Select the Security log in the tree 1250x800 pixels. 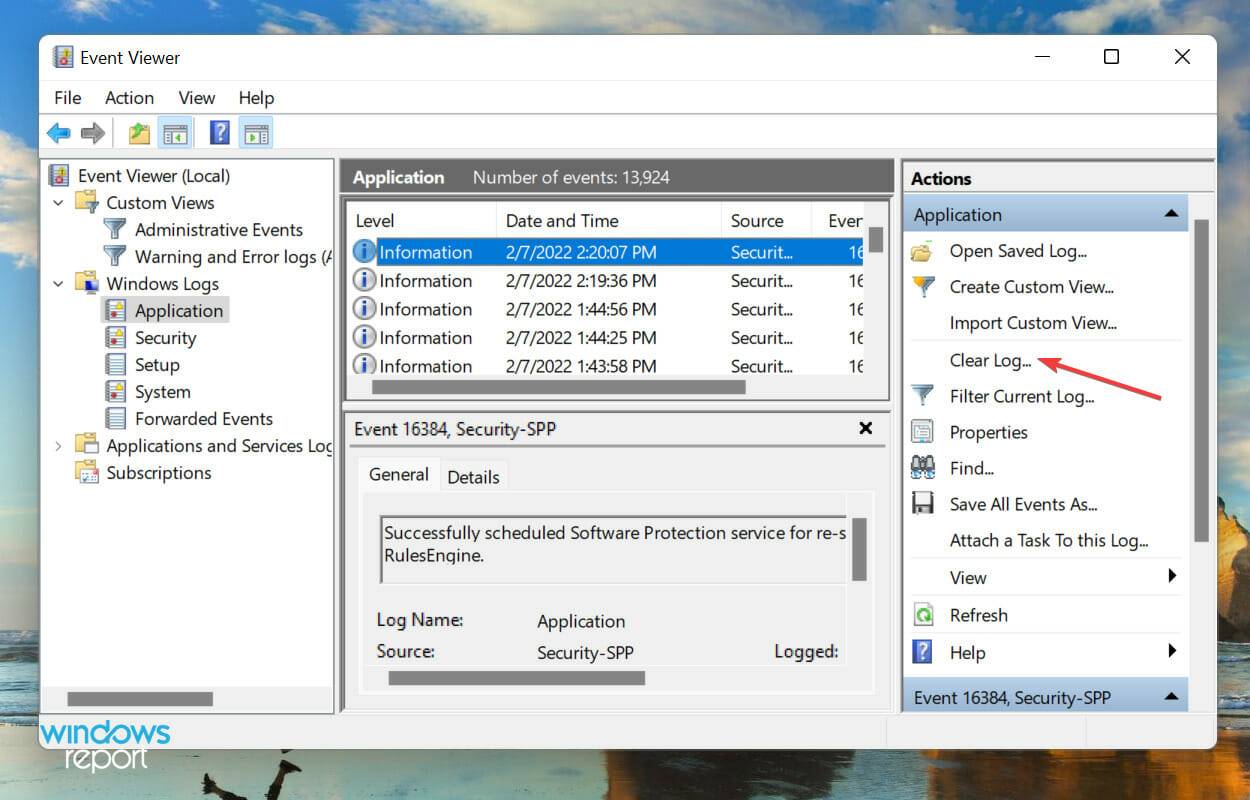[165, 337]
